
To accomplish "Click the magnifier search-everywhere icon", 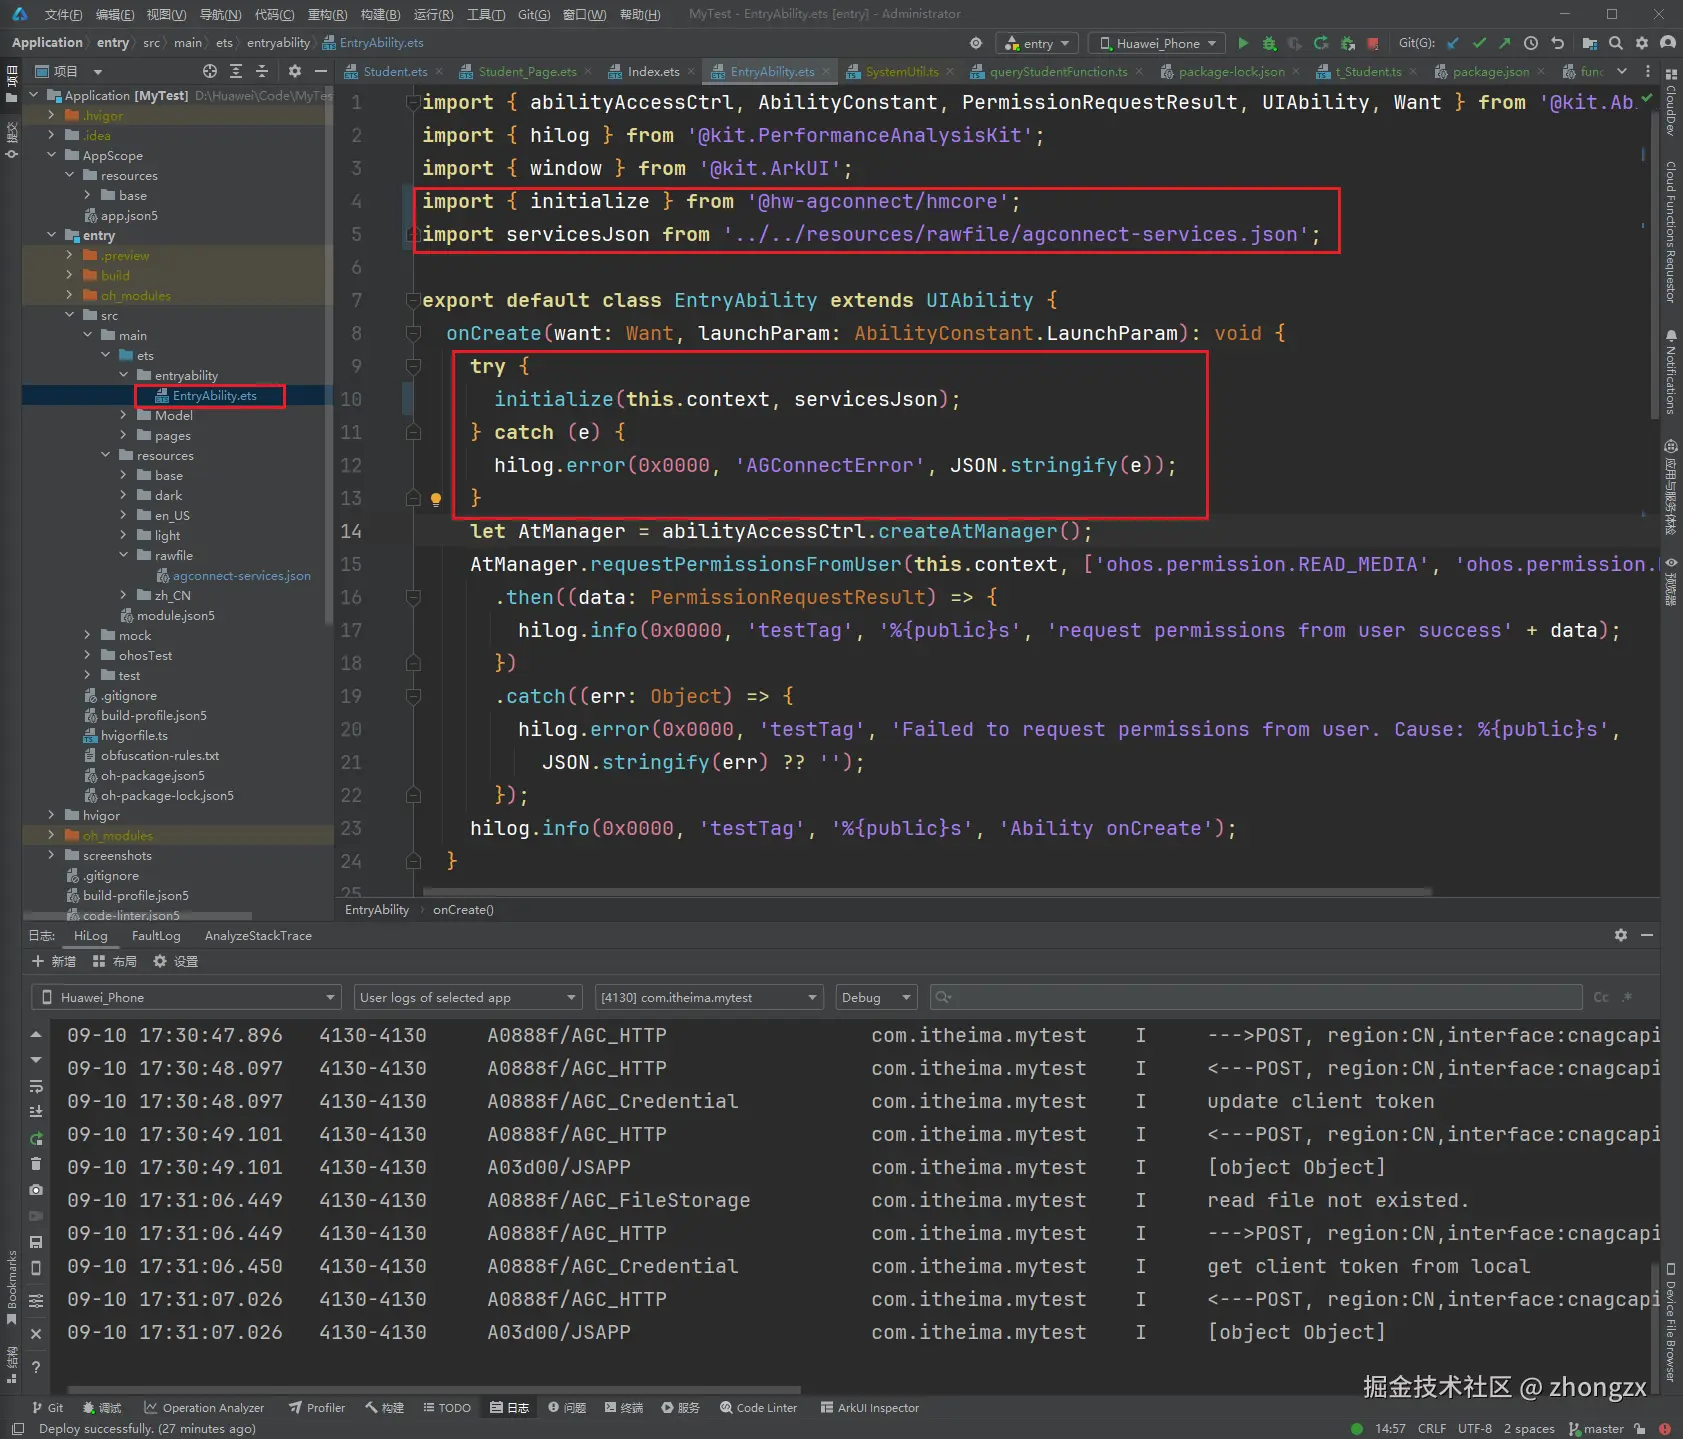I will [1616, 43].
